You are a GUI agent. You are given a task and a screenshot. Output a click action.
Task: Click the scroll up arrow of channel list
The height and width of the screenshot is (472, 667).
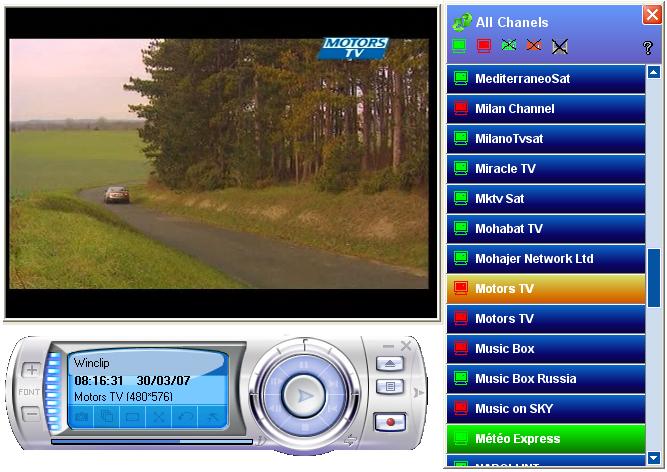[654, 72]
